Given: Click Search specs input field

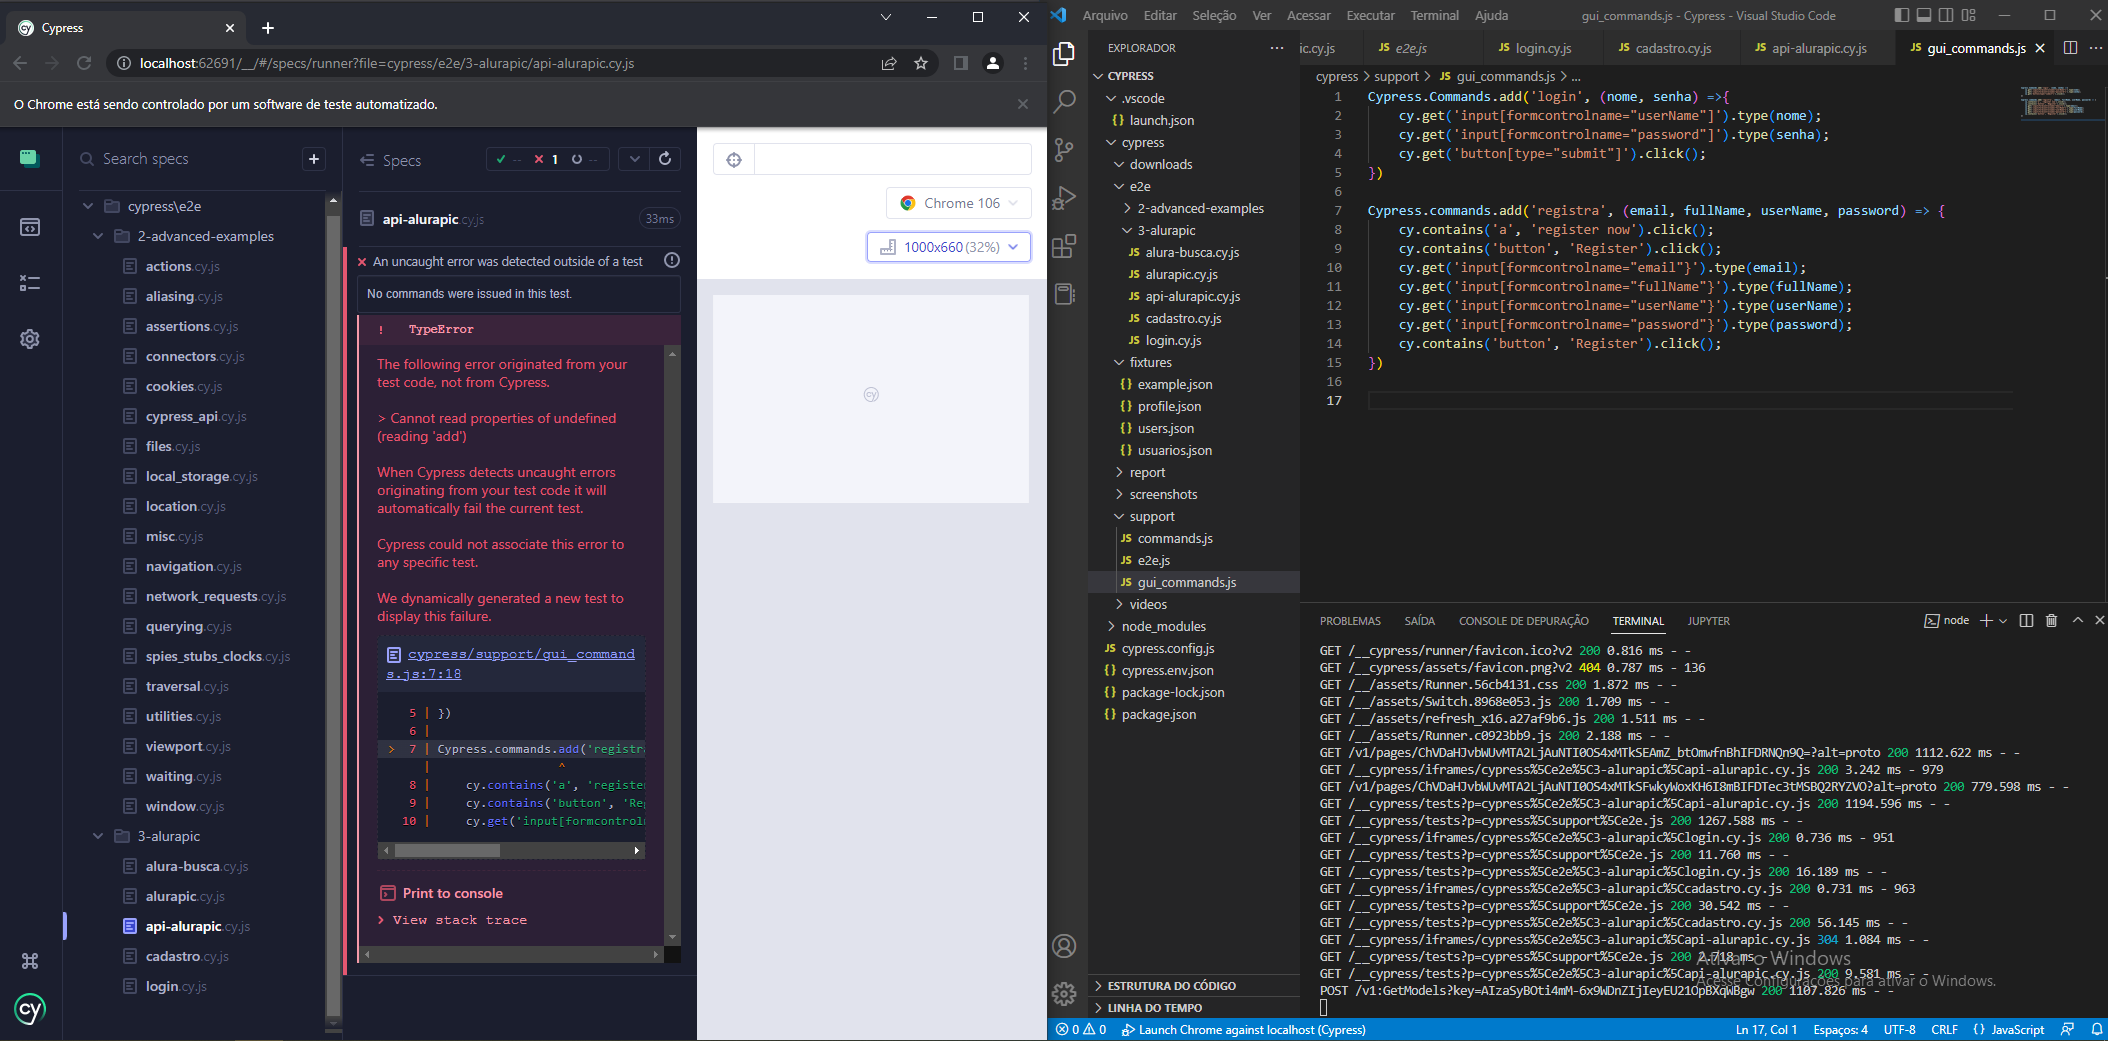Looking at the screenshot, I should pos(190,159).
